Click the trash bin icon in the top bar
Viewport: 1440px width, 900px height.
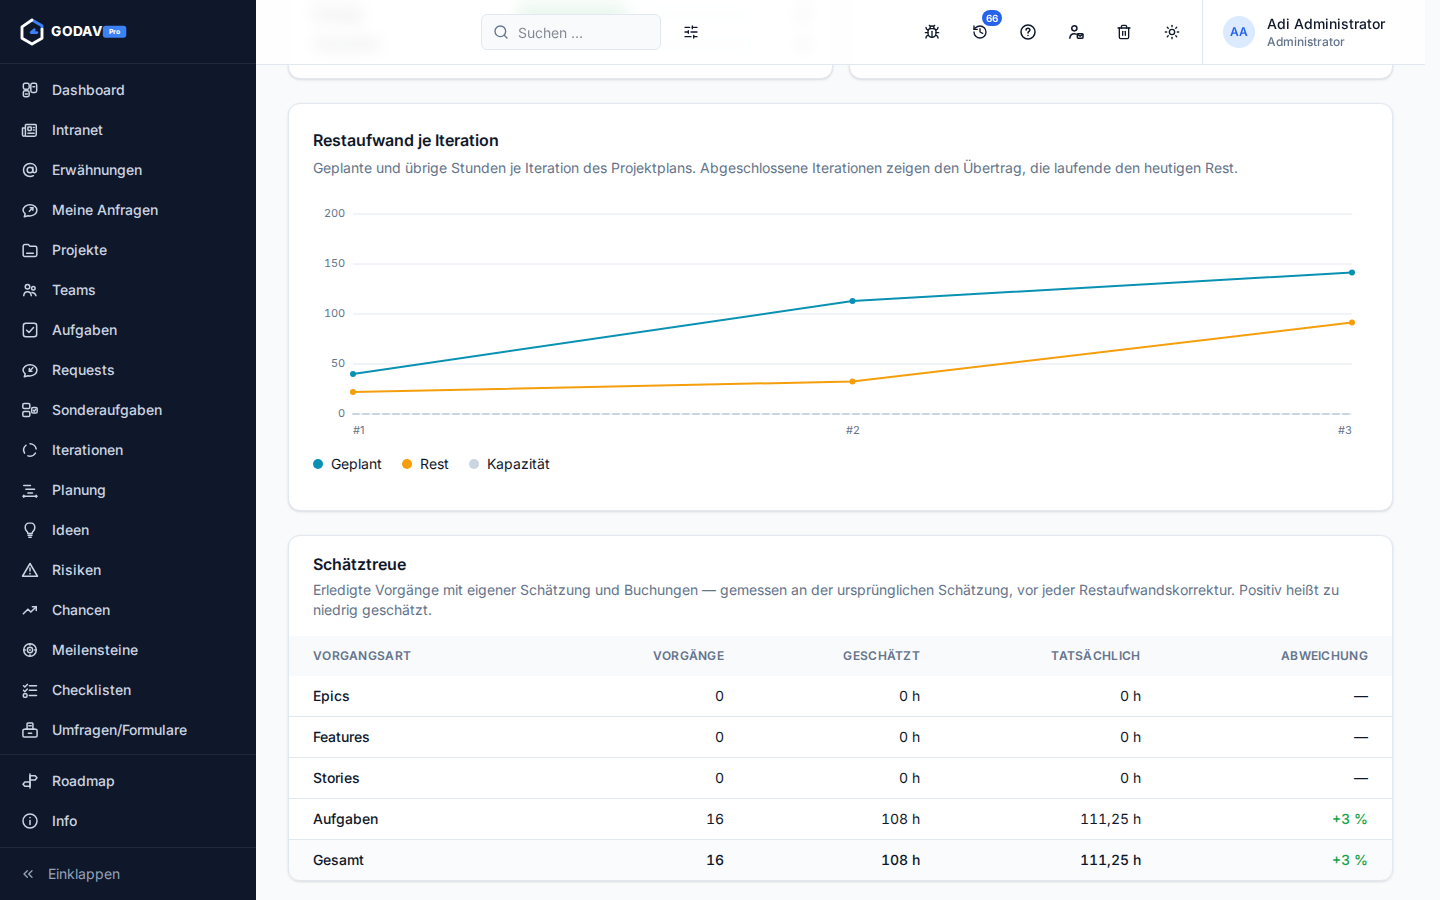[1124, 32]
